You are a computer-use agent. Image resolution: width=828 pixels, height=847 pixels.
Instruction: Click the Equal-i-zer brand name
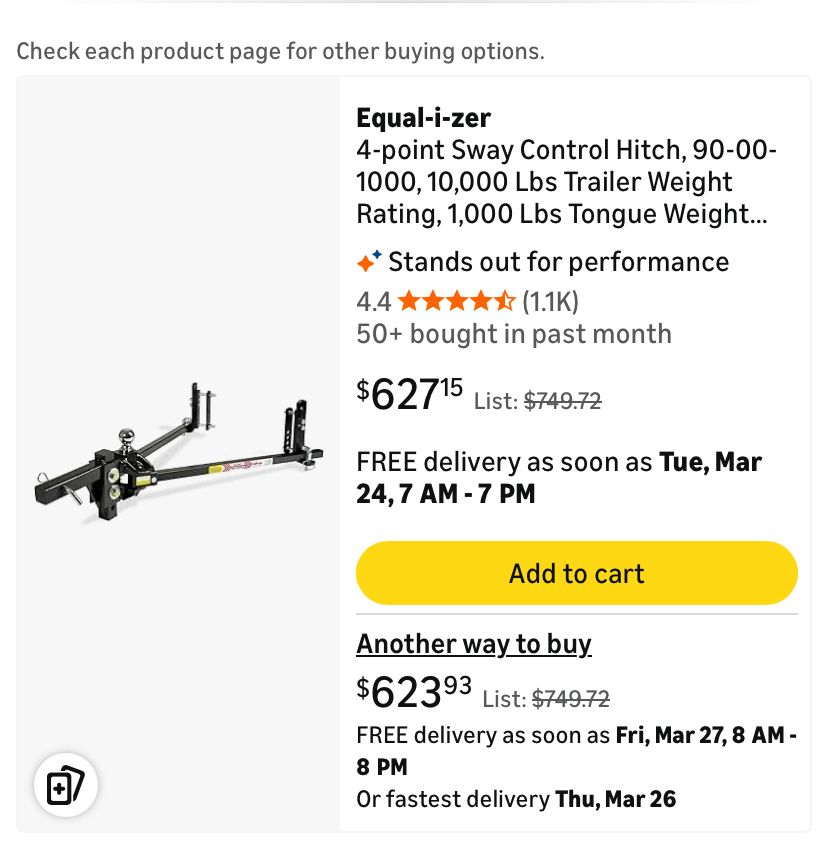[x=423, y=118]
